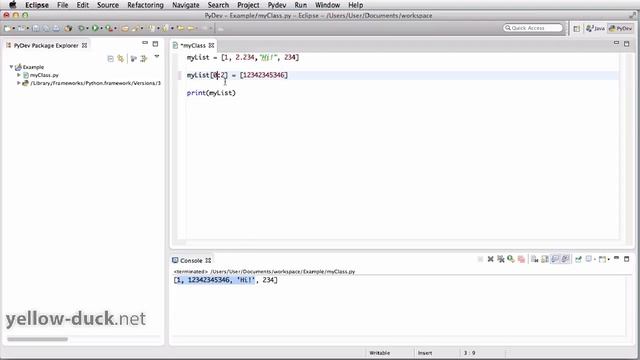
Task: Toggle Link with Editor in Package Explorer
Action: pos(120,59)
